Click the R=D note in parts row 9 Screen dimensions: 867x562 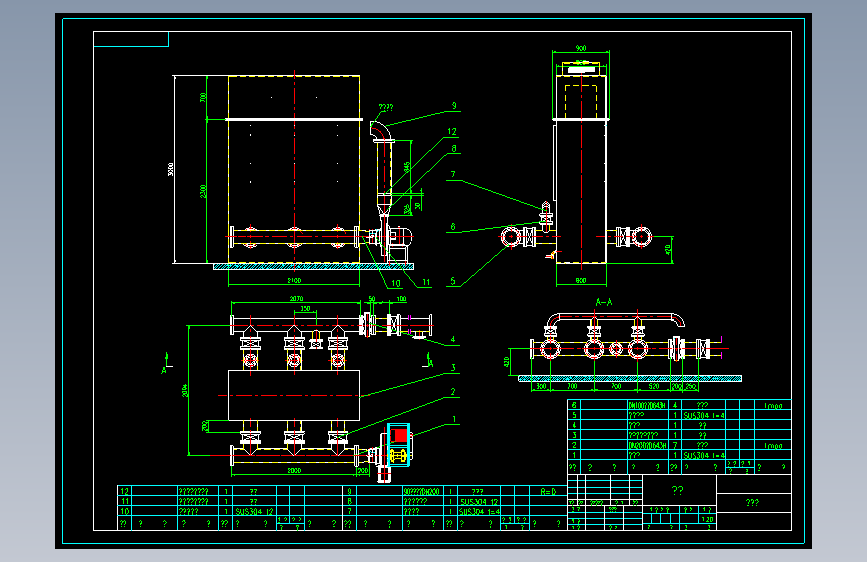point(548,491)
